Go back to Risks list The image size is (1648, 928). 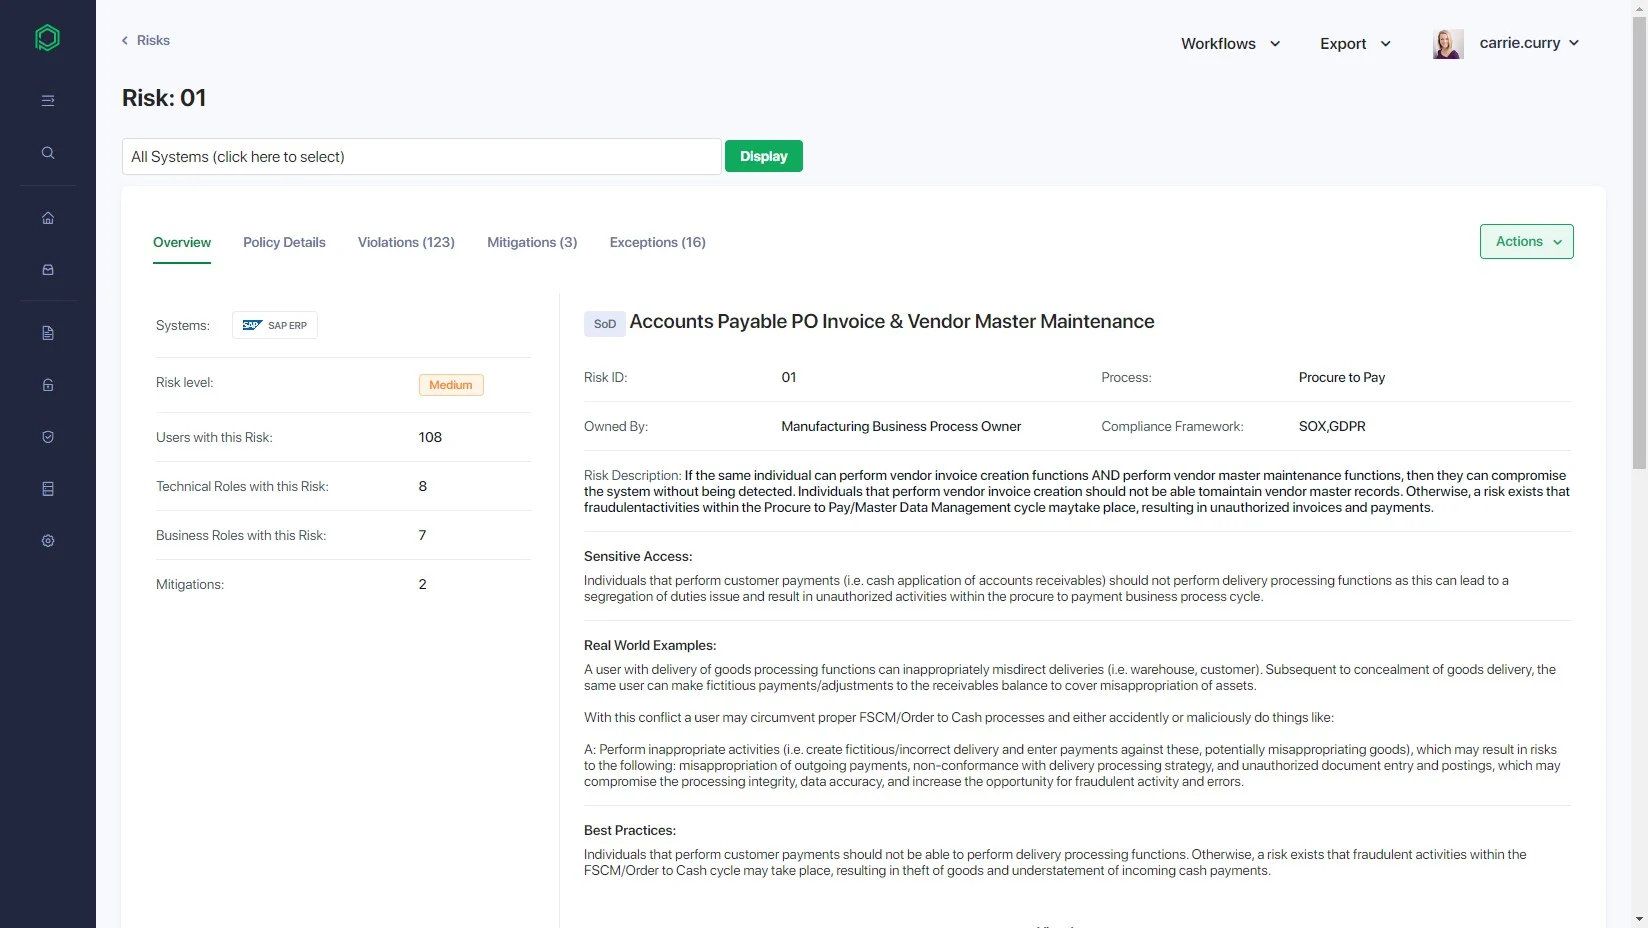click(x=146, y=40)
